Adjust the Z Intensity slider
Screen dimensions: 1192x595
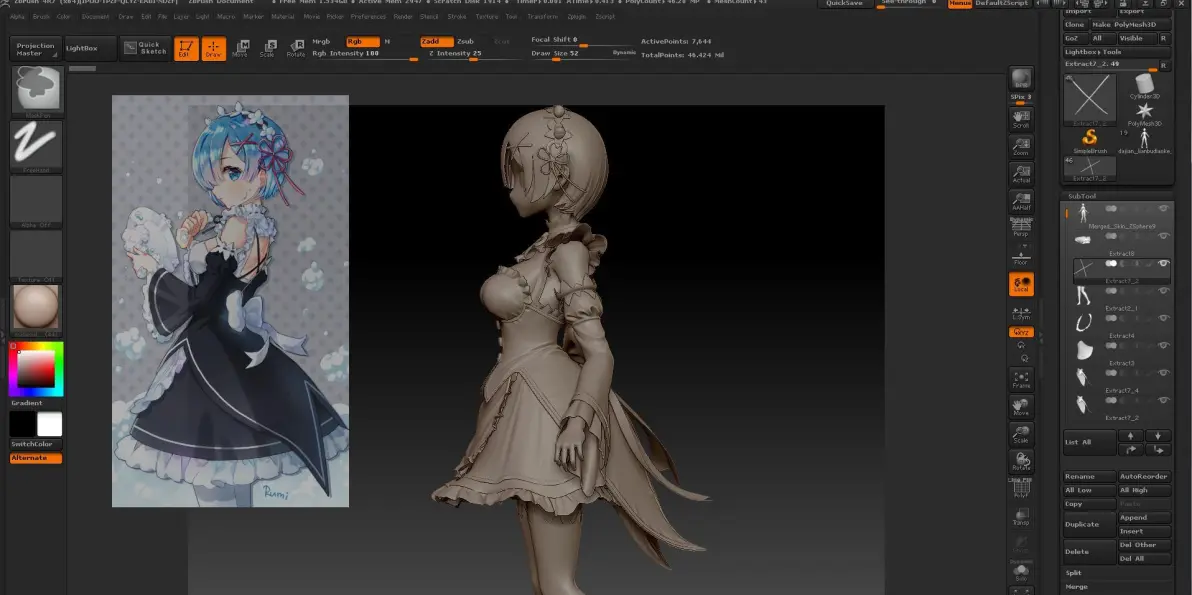point(474,54)
